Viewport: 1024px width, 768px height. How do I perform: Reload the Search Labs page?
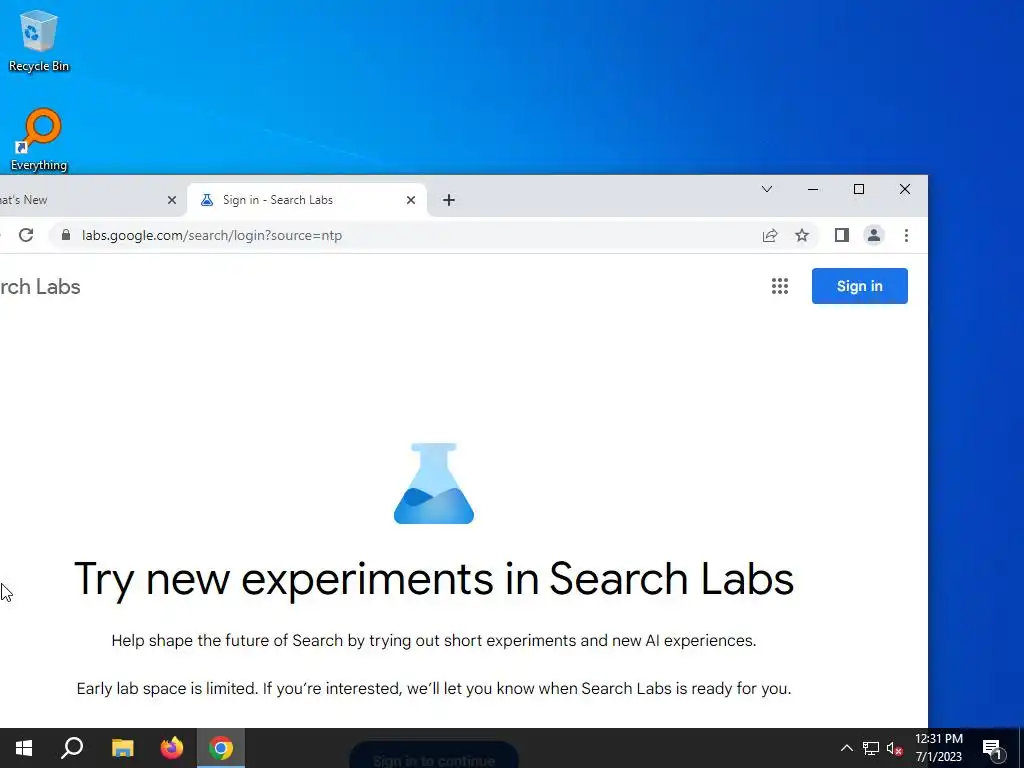[26, 235]
